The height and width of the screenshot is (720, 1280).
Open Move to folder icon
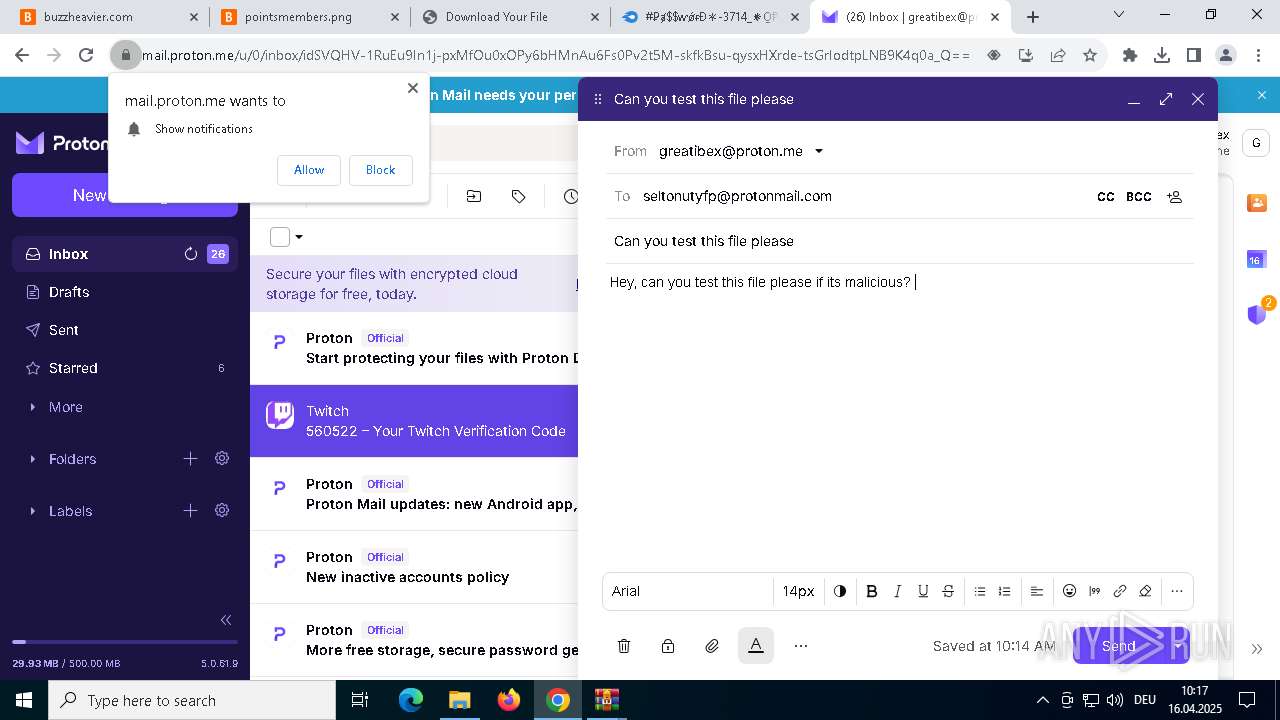(x=474, y=196)
